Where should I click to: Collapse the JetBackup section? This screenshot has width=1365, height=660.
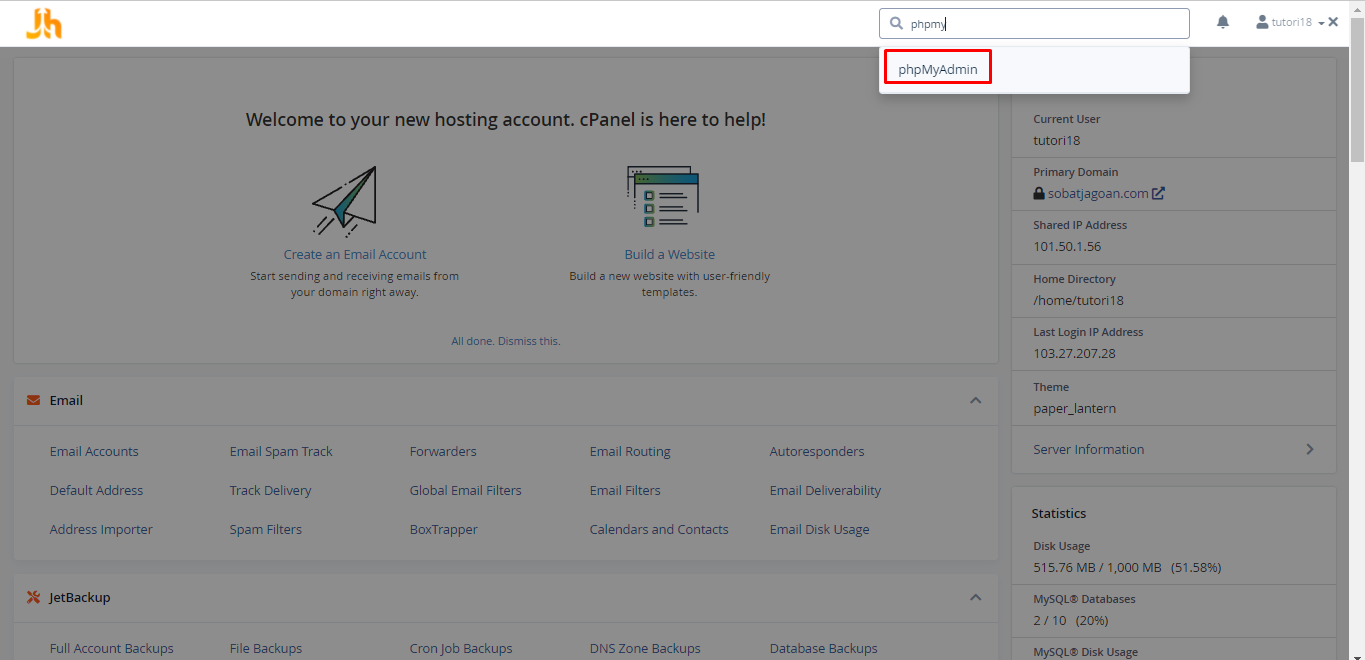[x=976, y=597]
